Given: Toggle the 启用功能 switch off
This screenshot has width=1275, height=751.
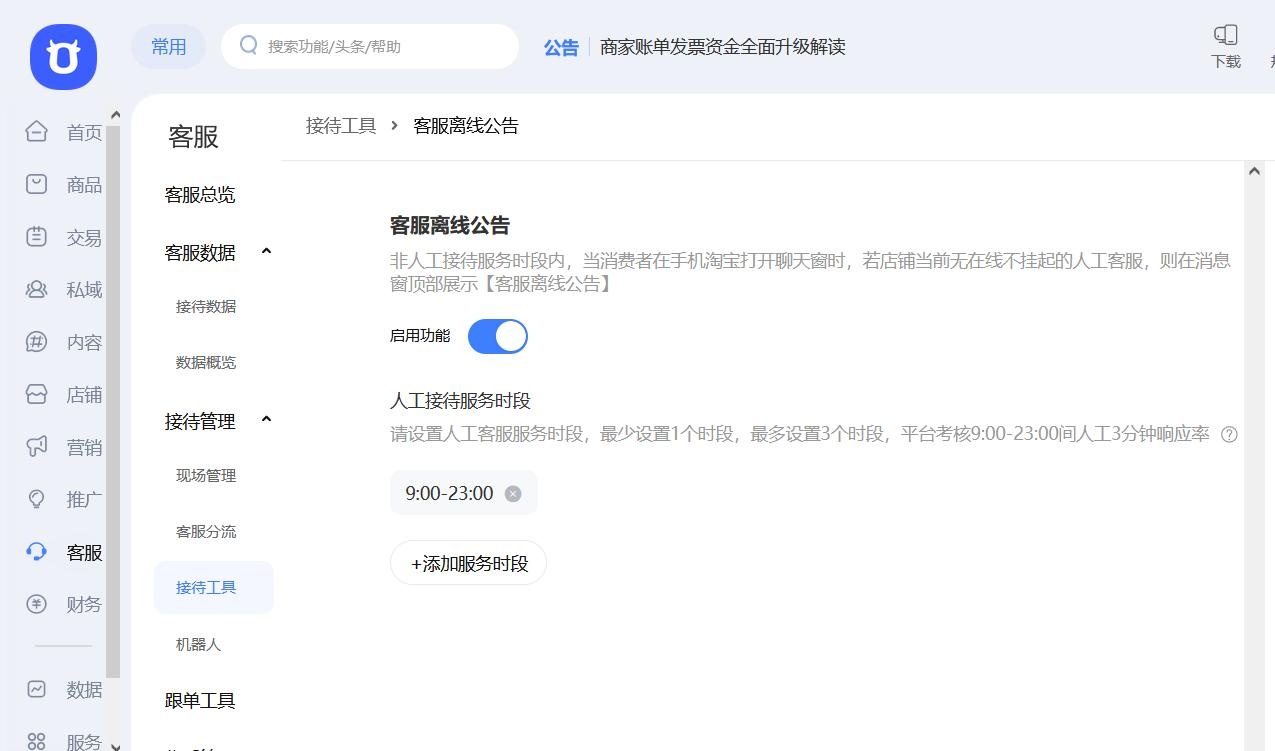Looking at the screenshot, I should coord(497,336).
